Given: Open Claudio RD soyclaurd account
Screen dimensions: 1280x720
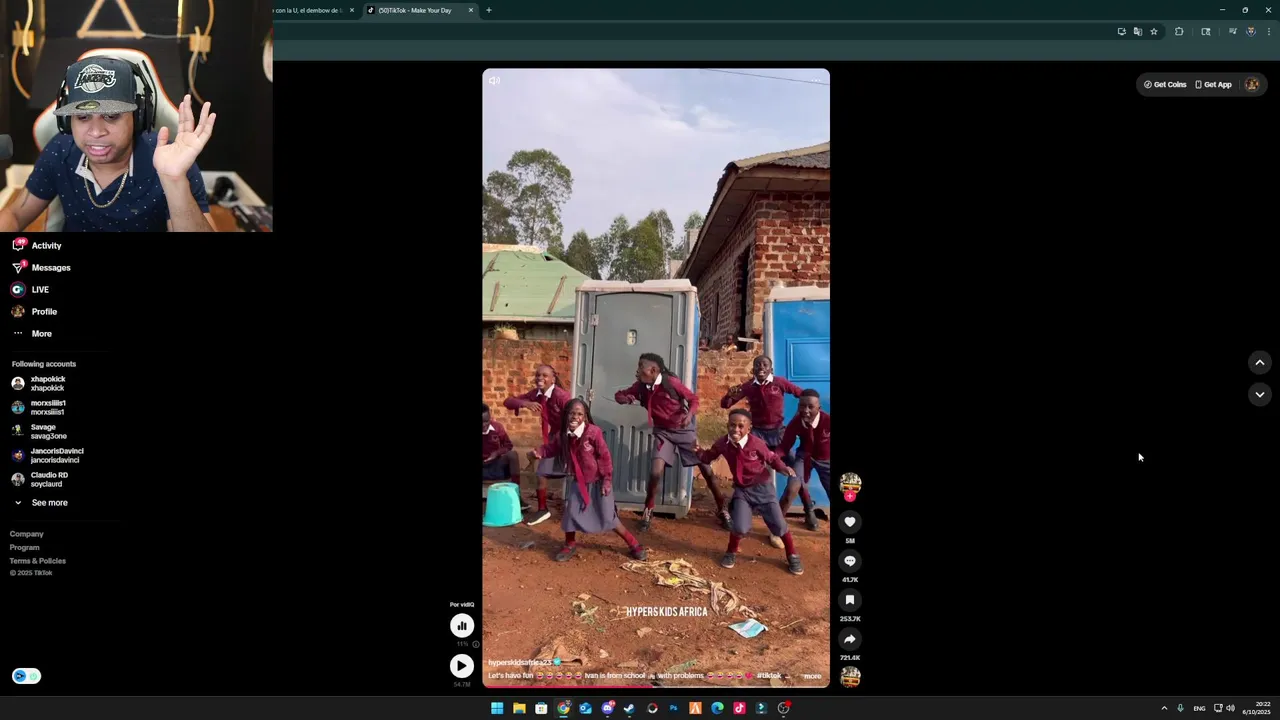Looking at the screenshot, I should coord(39,479).
